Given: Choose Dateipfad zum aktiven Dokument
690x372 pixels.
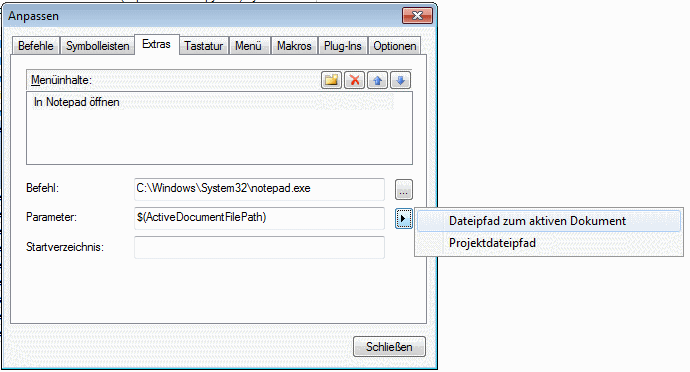Looking at the screenshot, I should [548, 221].
